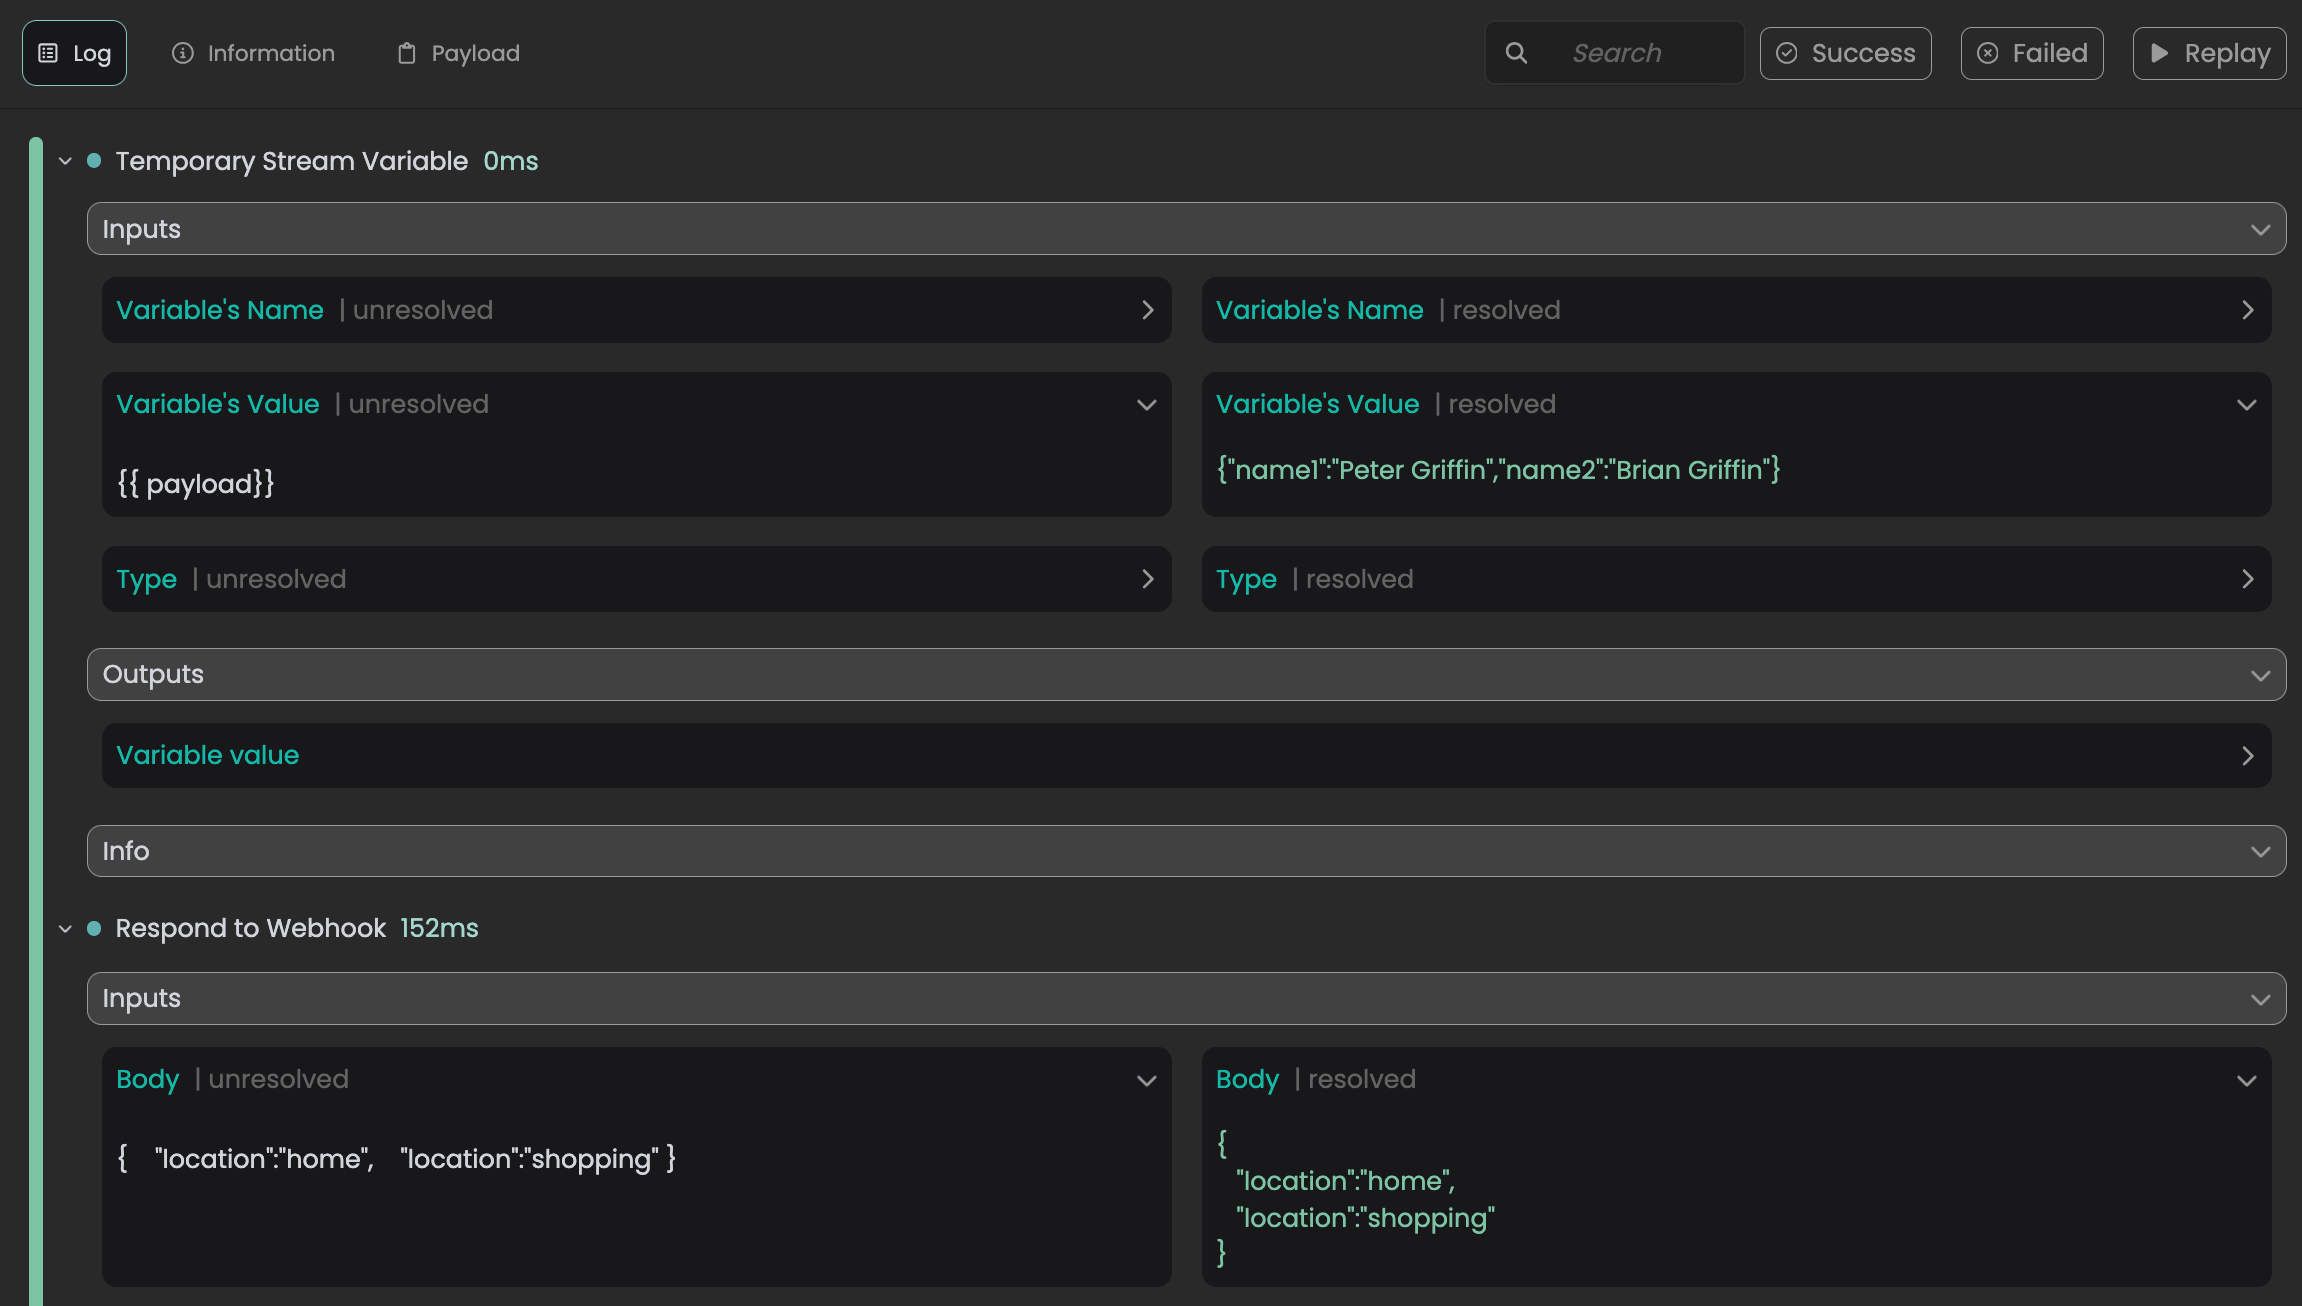Select the Log tab

[x=74, y=53]
